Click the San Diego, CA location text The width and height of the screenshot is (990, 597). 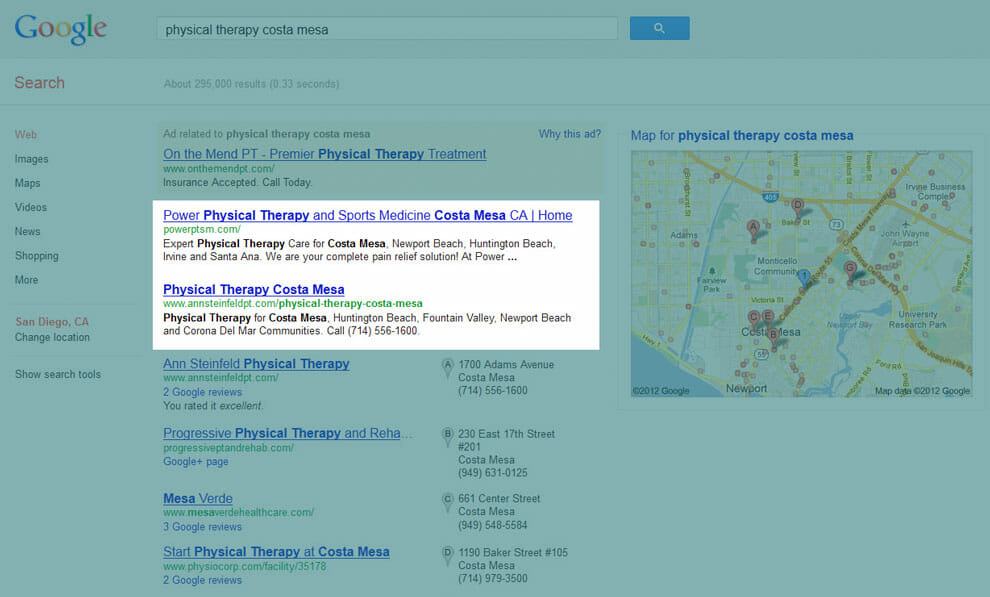[52, 322]
